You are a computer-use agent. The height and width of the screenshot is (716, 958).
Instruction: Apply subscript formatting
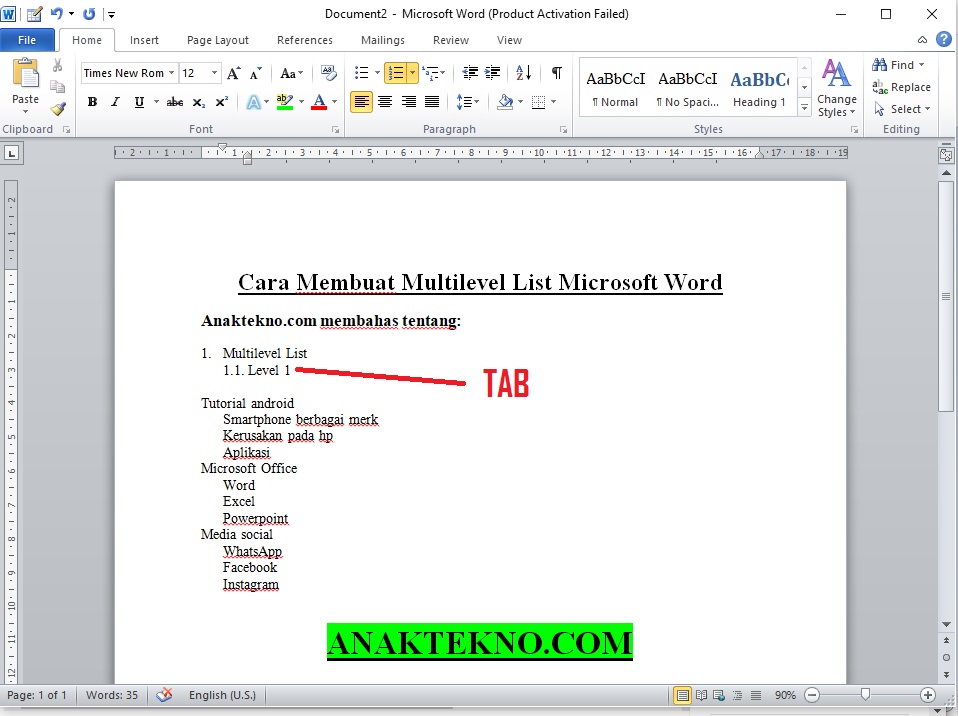click(199, 102)
